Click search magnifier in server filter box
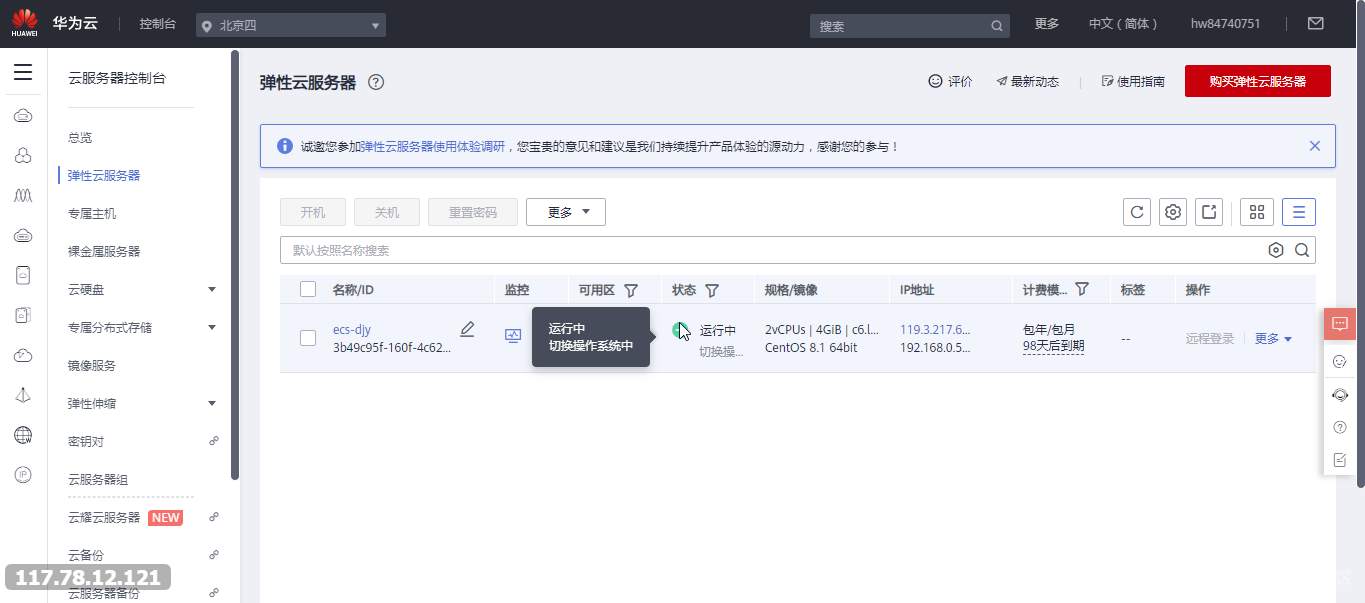Viewport: 1365px width, 603px height. pyautogui.click(x=1302, y=250)
